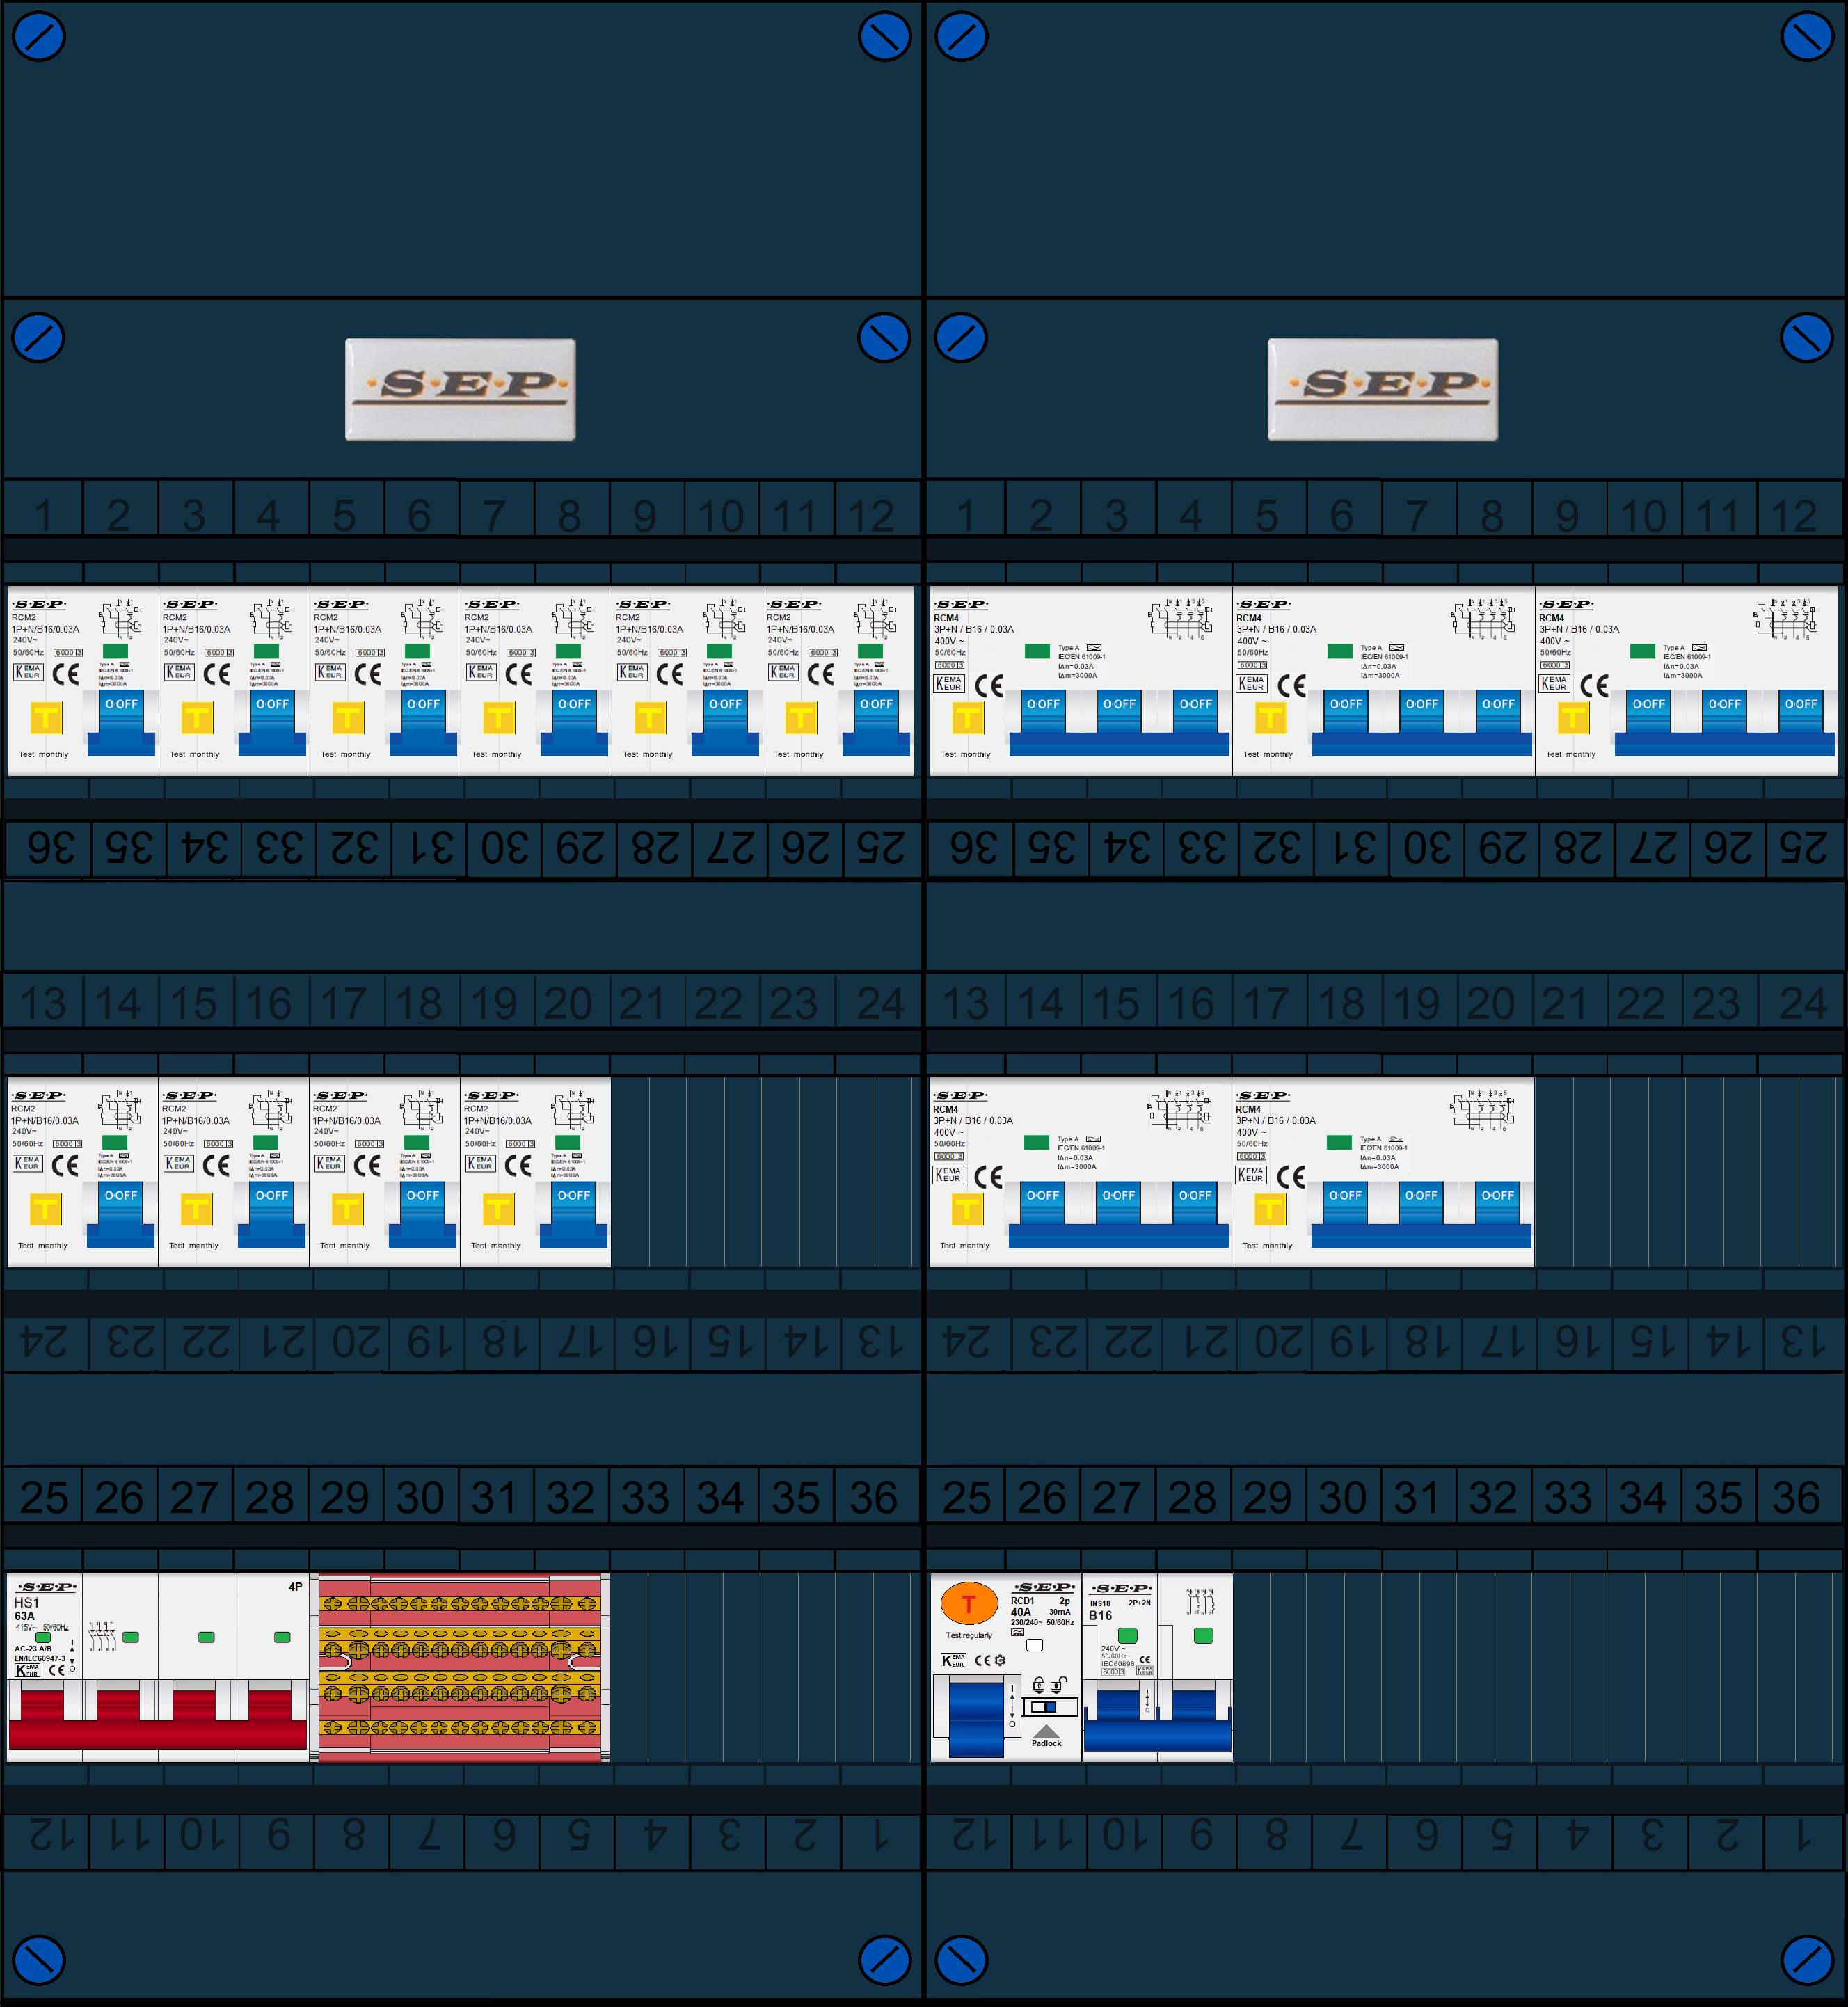This screenshot has height=2007, width=1848.
Task: Click upright slot number 6 in left panel strip
Action: pyautogui.click(x=419, y=516)
